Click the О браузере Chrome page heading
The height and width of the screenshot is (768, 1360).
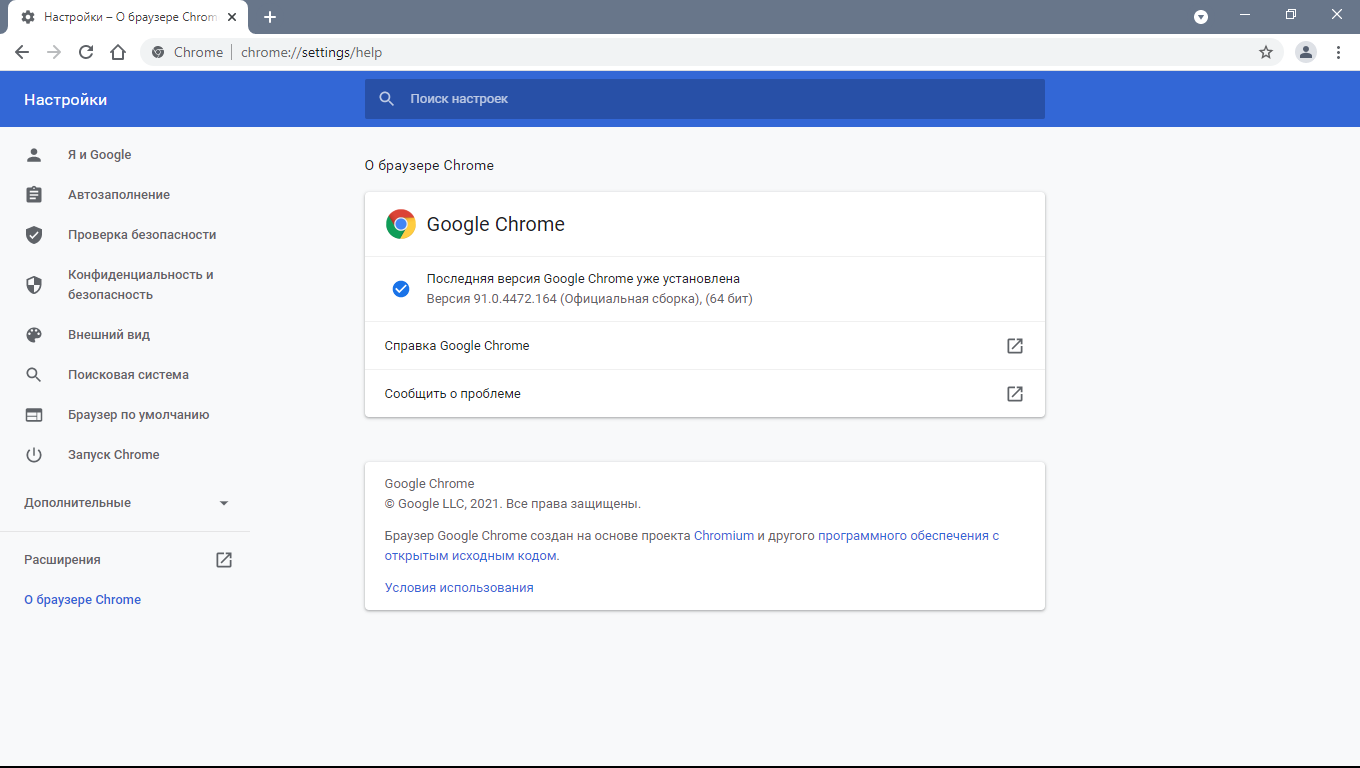(429, 166)
